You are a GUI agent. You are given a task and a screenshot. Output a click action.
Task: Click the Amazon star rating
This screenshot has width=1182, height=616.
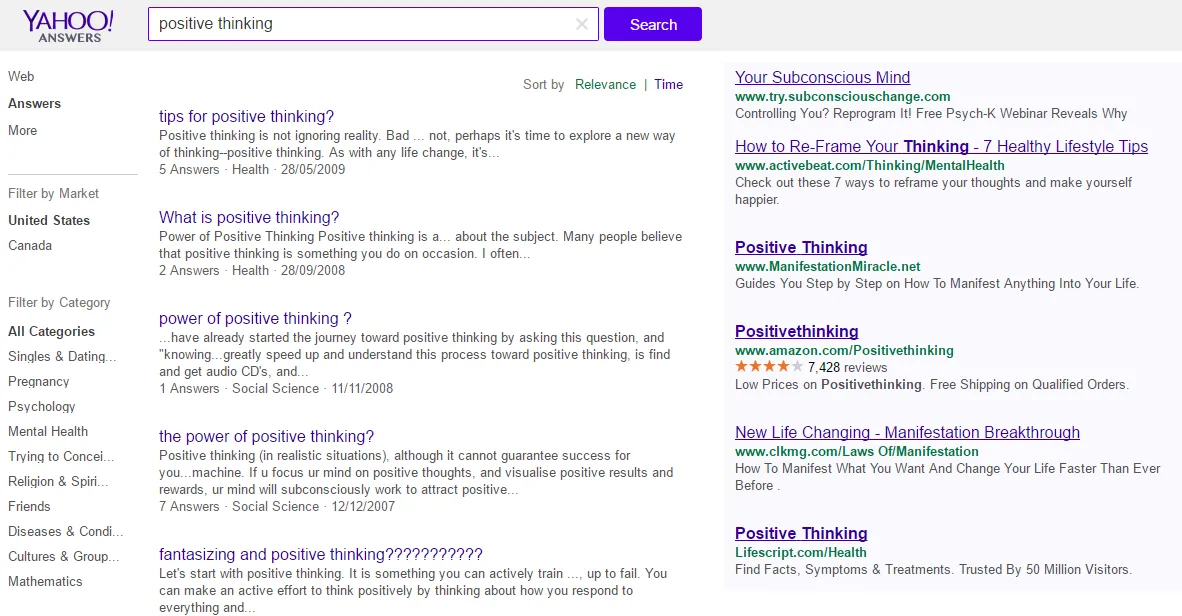tap(769, 367)
